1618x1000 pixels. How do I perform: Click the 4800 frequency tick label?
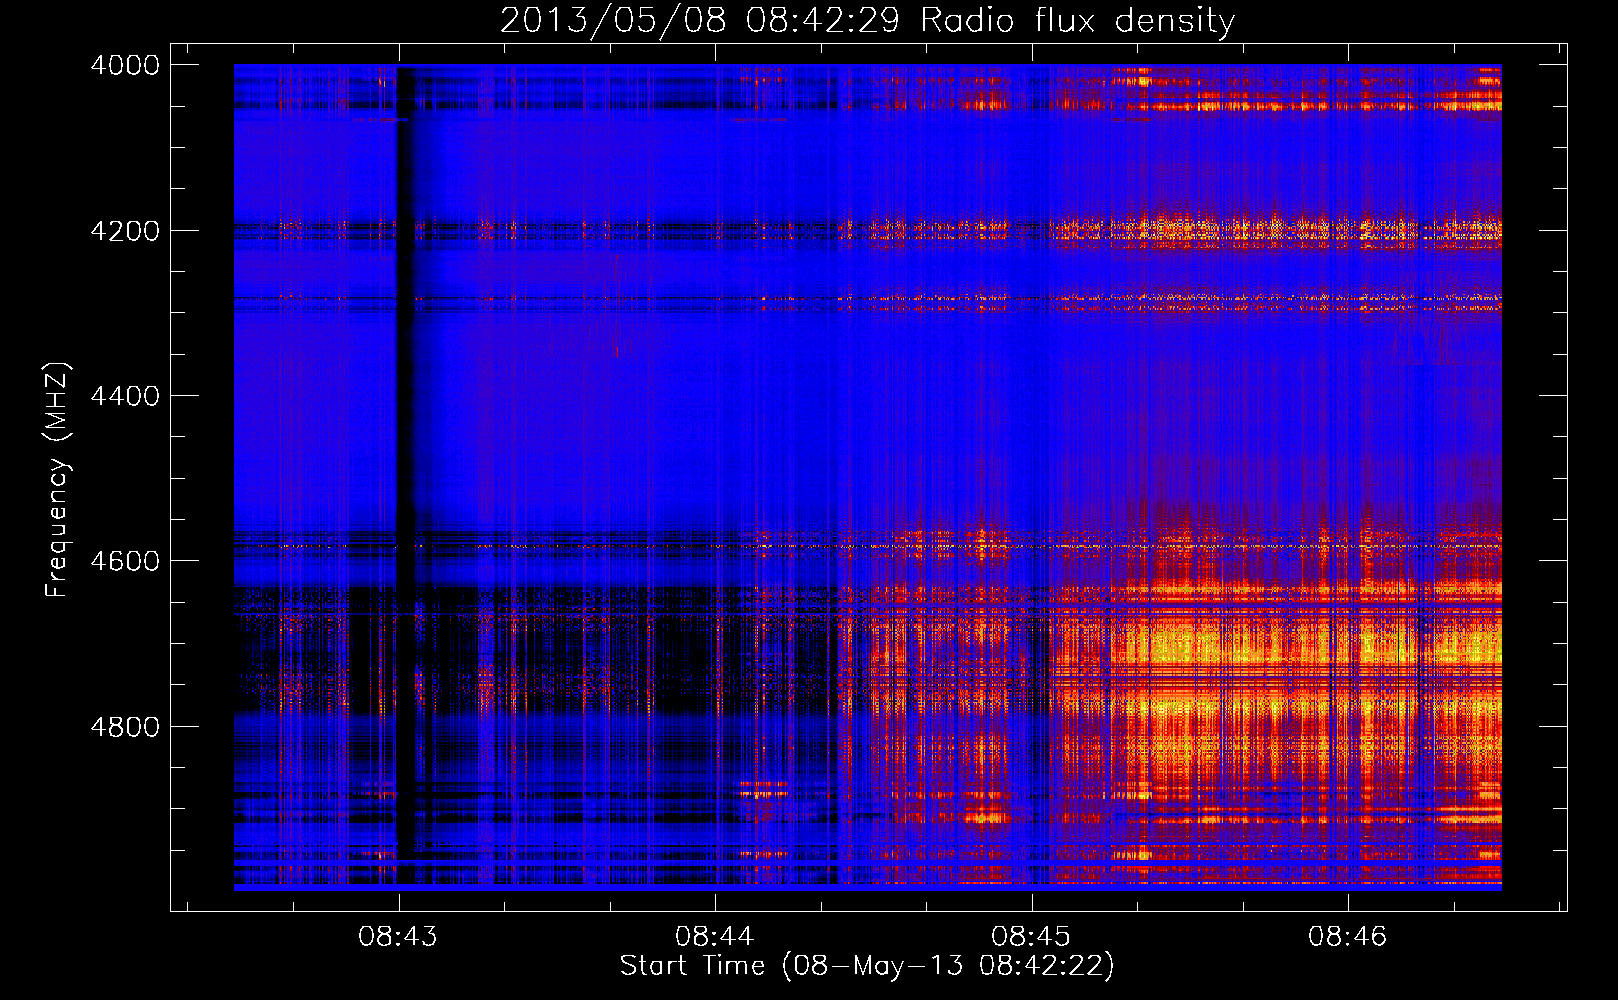[x=125, y=727]
